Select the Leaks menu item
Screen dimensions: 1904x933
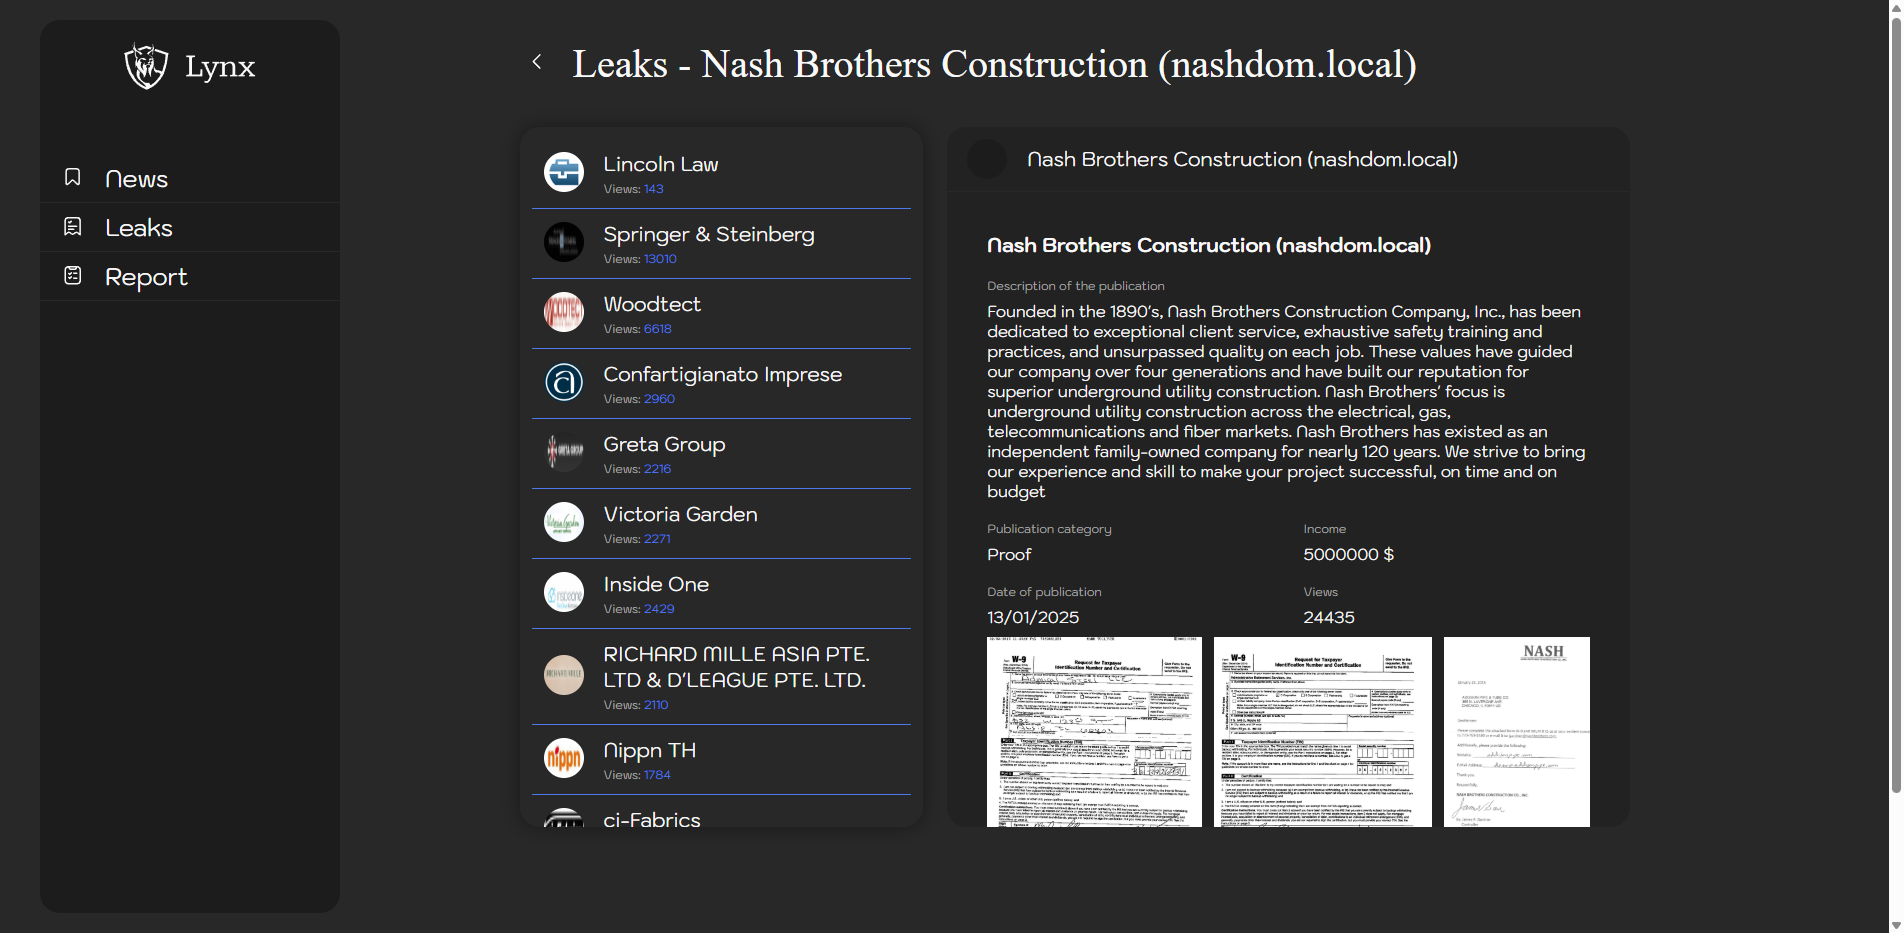tap(139, 228)
